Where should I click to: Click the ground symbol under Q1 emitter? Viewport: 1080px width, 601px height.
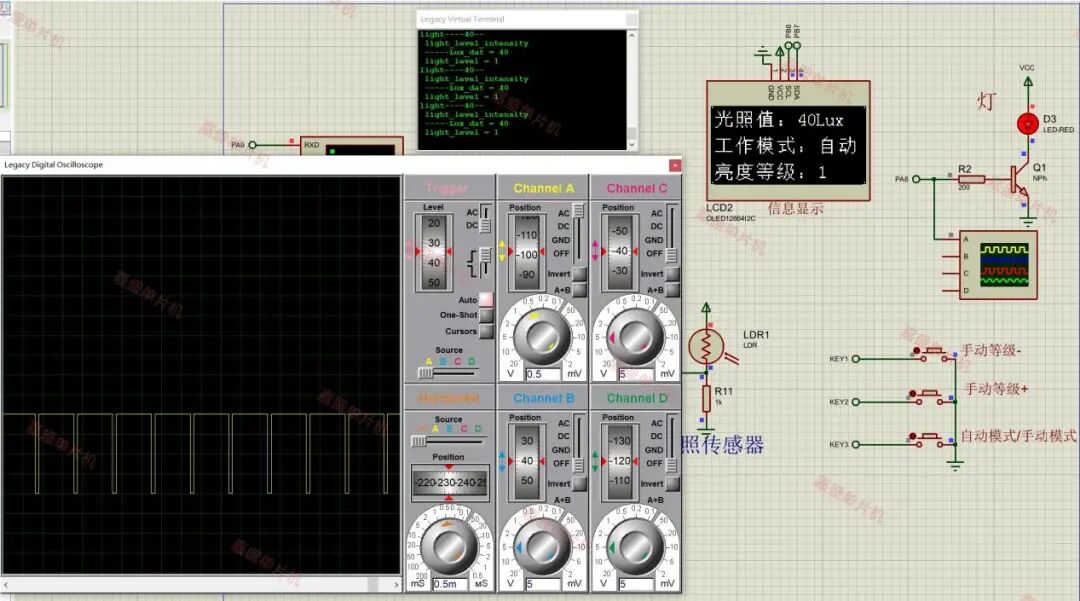pyautogui.click(x=1028, y=222)
